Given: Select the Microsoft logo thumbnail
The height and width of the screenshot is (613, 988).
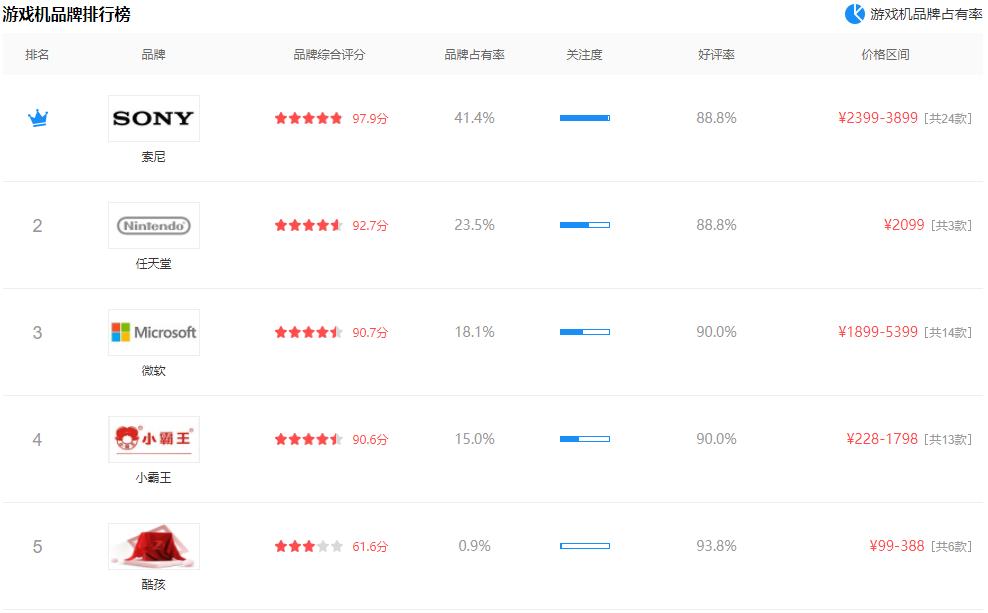Looking at the screenshot, I should pyautogui.click(x=153, y=332).
